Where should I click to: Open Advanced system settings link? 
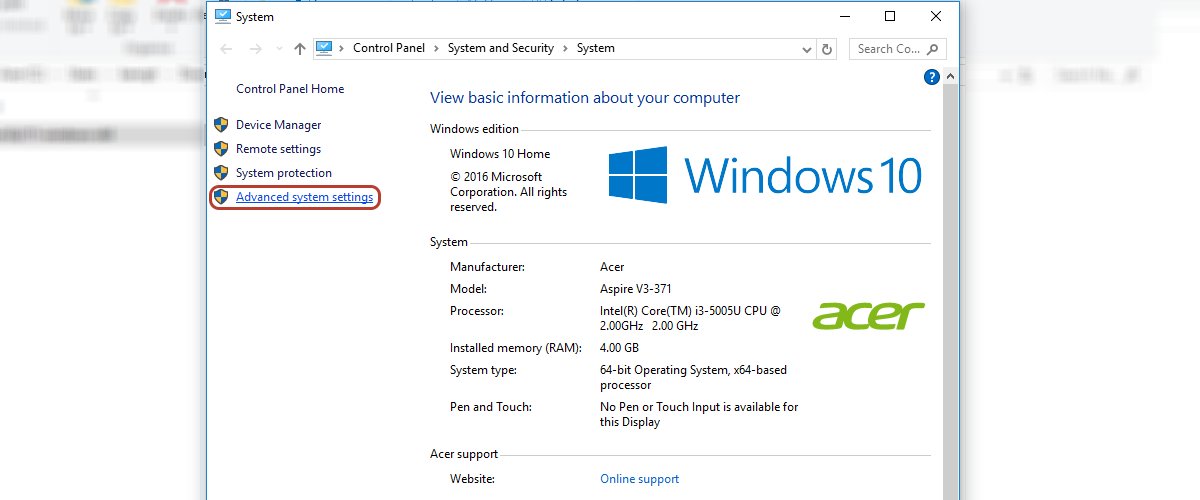click(x=304, y=197)
